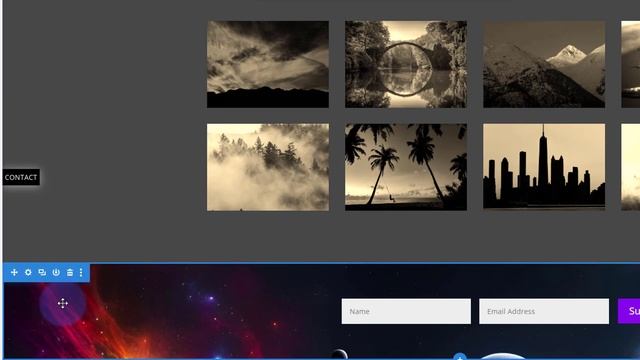Open the city skyline silhouette thumbnail
Screen dimensions: 640x360
click(x=544, y=167)
